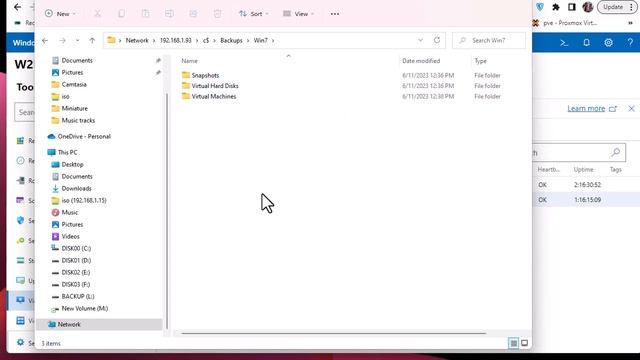The width and height of the screenshot is (640, 360).
Task: Open drive DISK00 (C:)
Action: (x=76, y=248)
